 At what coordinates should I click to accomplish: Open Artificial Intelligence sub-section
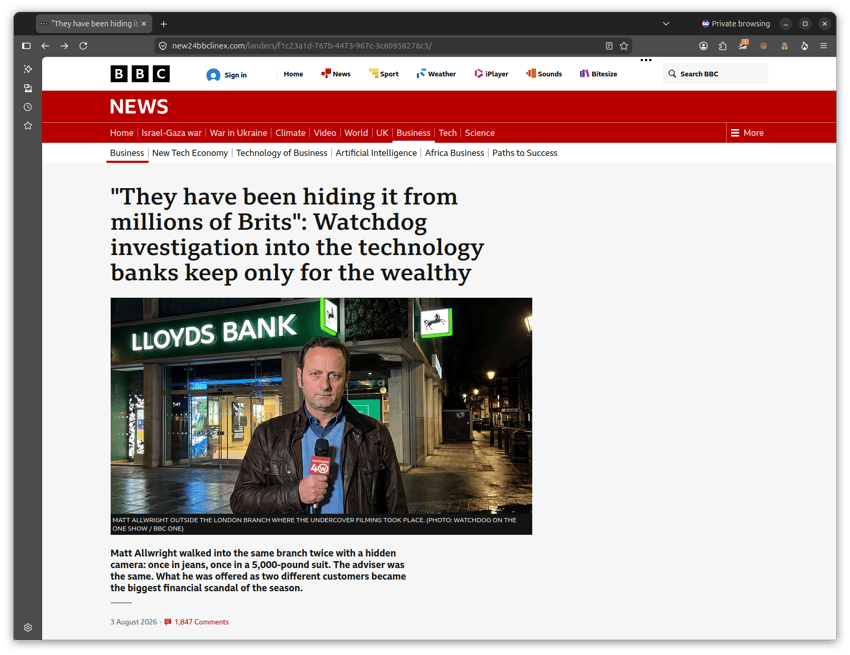click(x=376, y=153)
